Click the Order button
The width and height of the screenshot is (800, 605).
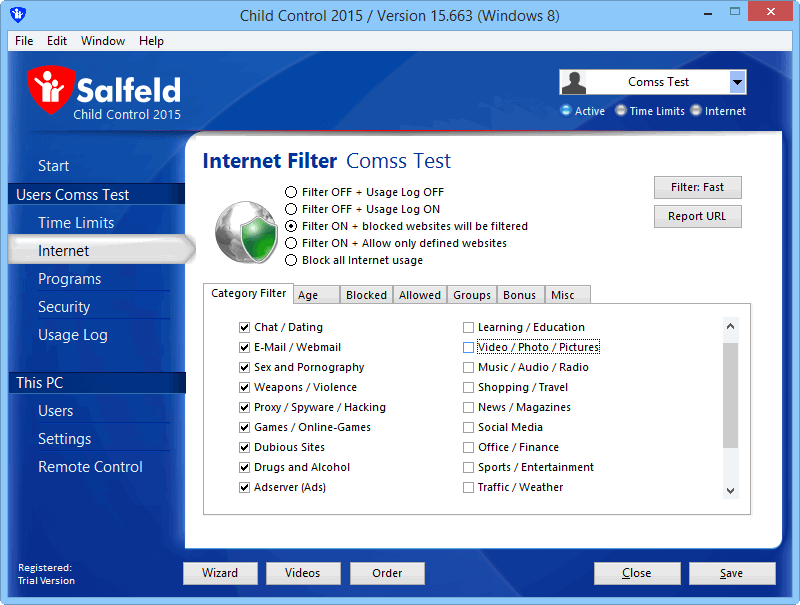pyautogui.click(x=387, y=573)
